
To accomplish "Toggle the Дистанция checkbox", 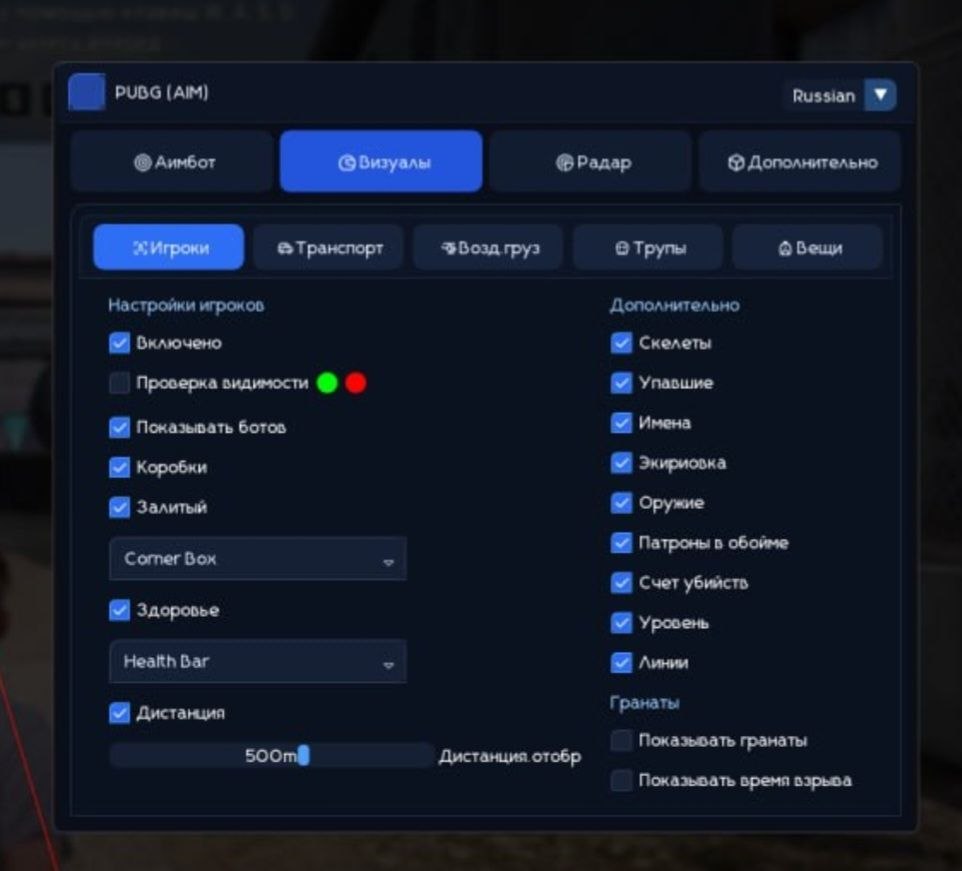I will pos(120,713).
